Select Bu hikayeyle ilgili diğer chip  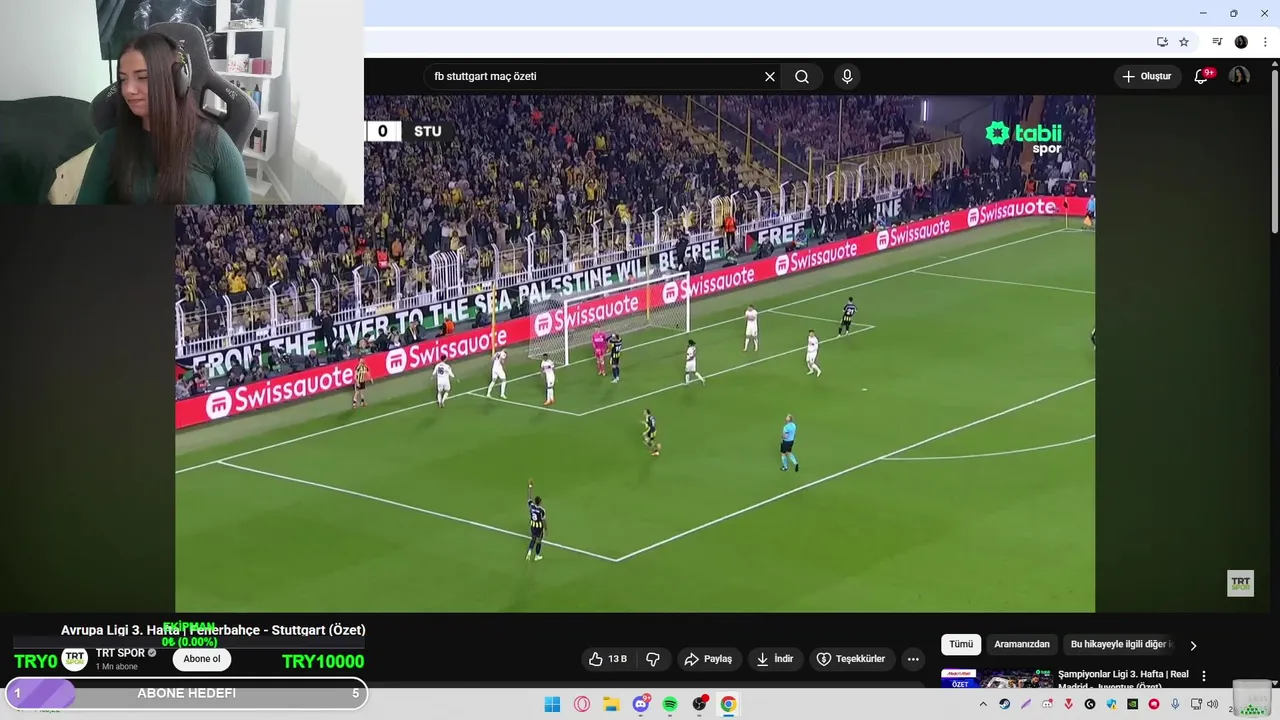[x=1120, y=645]
